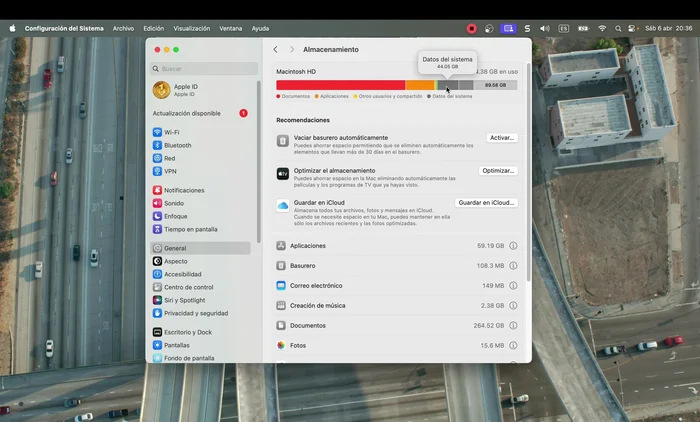Image resolution: width=700 pixels, height=422 pixels.
Task: Open the Apple menu
Action: tap(13, 29)
